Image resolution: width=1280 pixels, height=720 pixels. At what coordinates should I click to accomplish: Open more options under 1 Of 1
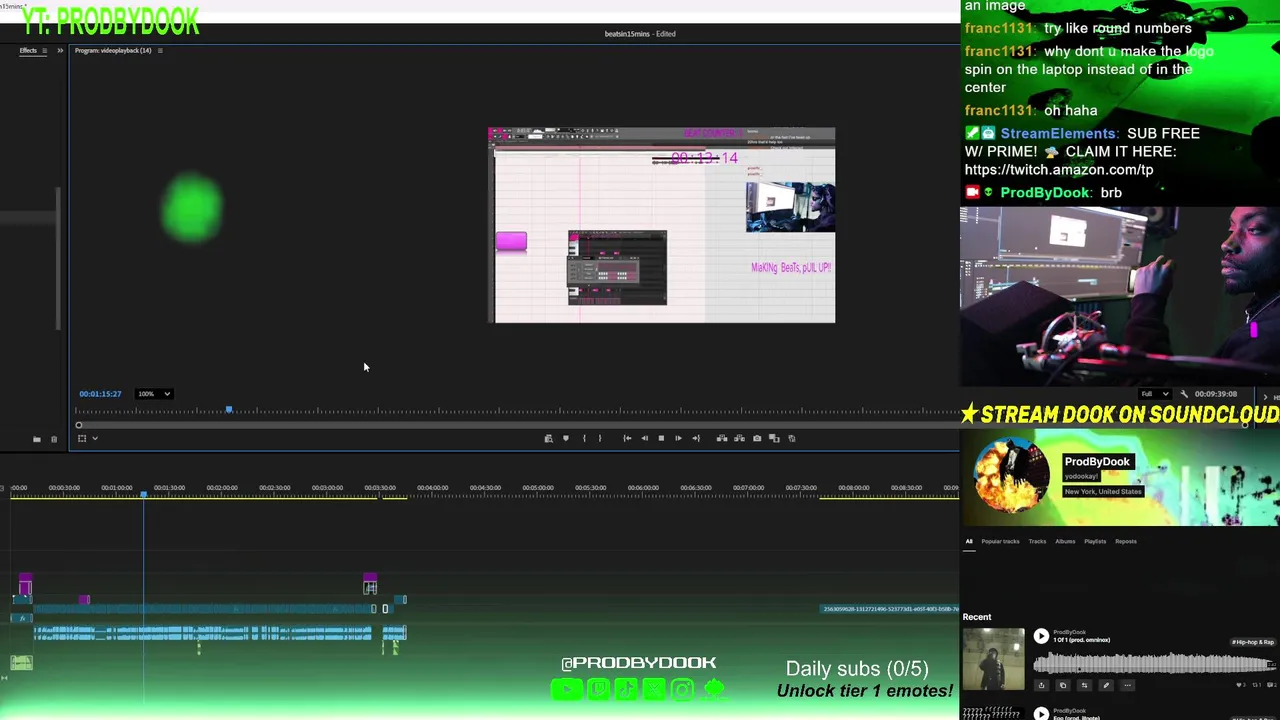(1127, 685)
